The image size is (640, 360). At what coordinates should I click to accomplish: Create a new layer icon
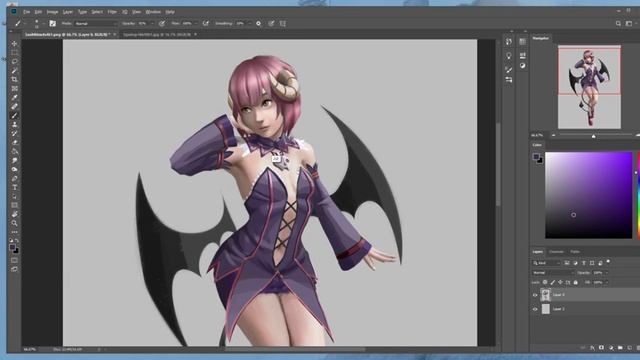(629, 348)
